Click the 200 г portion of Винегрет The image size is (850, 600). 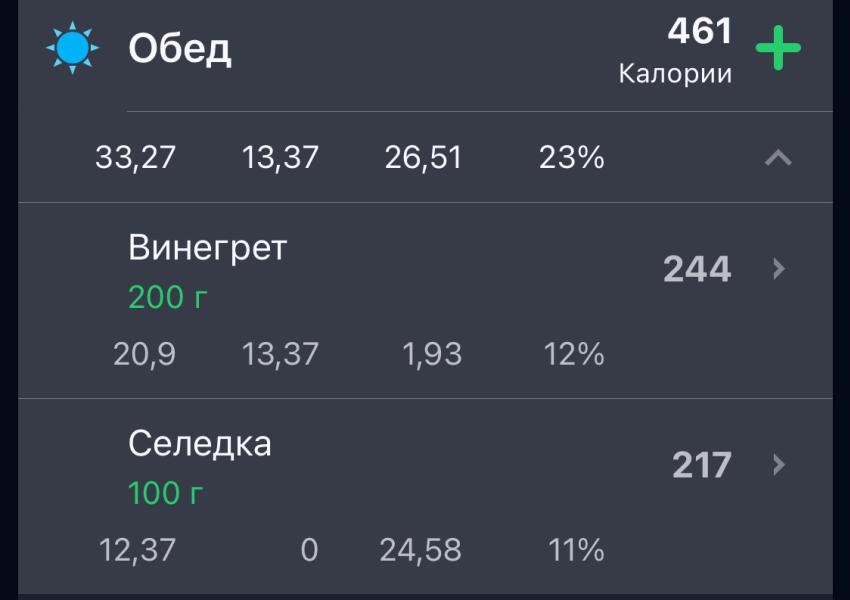168,297
